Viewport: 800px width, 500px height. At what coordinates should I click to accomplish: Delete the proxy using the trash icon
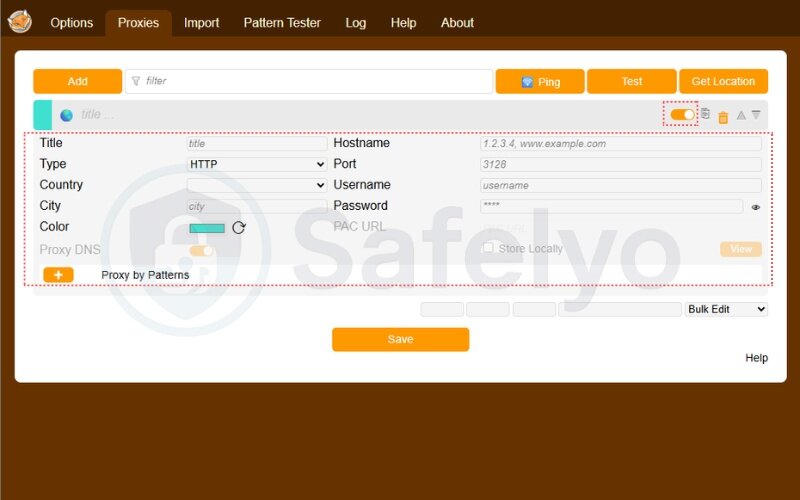723,118
